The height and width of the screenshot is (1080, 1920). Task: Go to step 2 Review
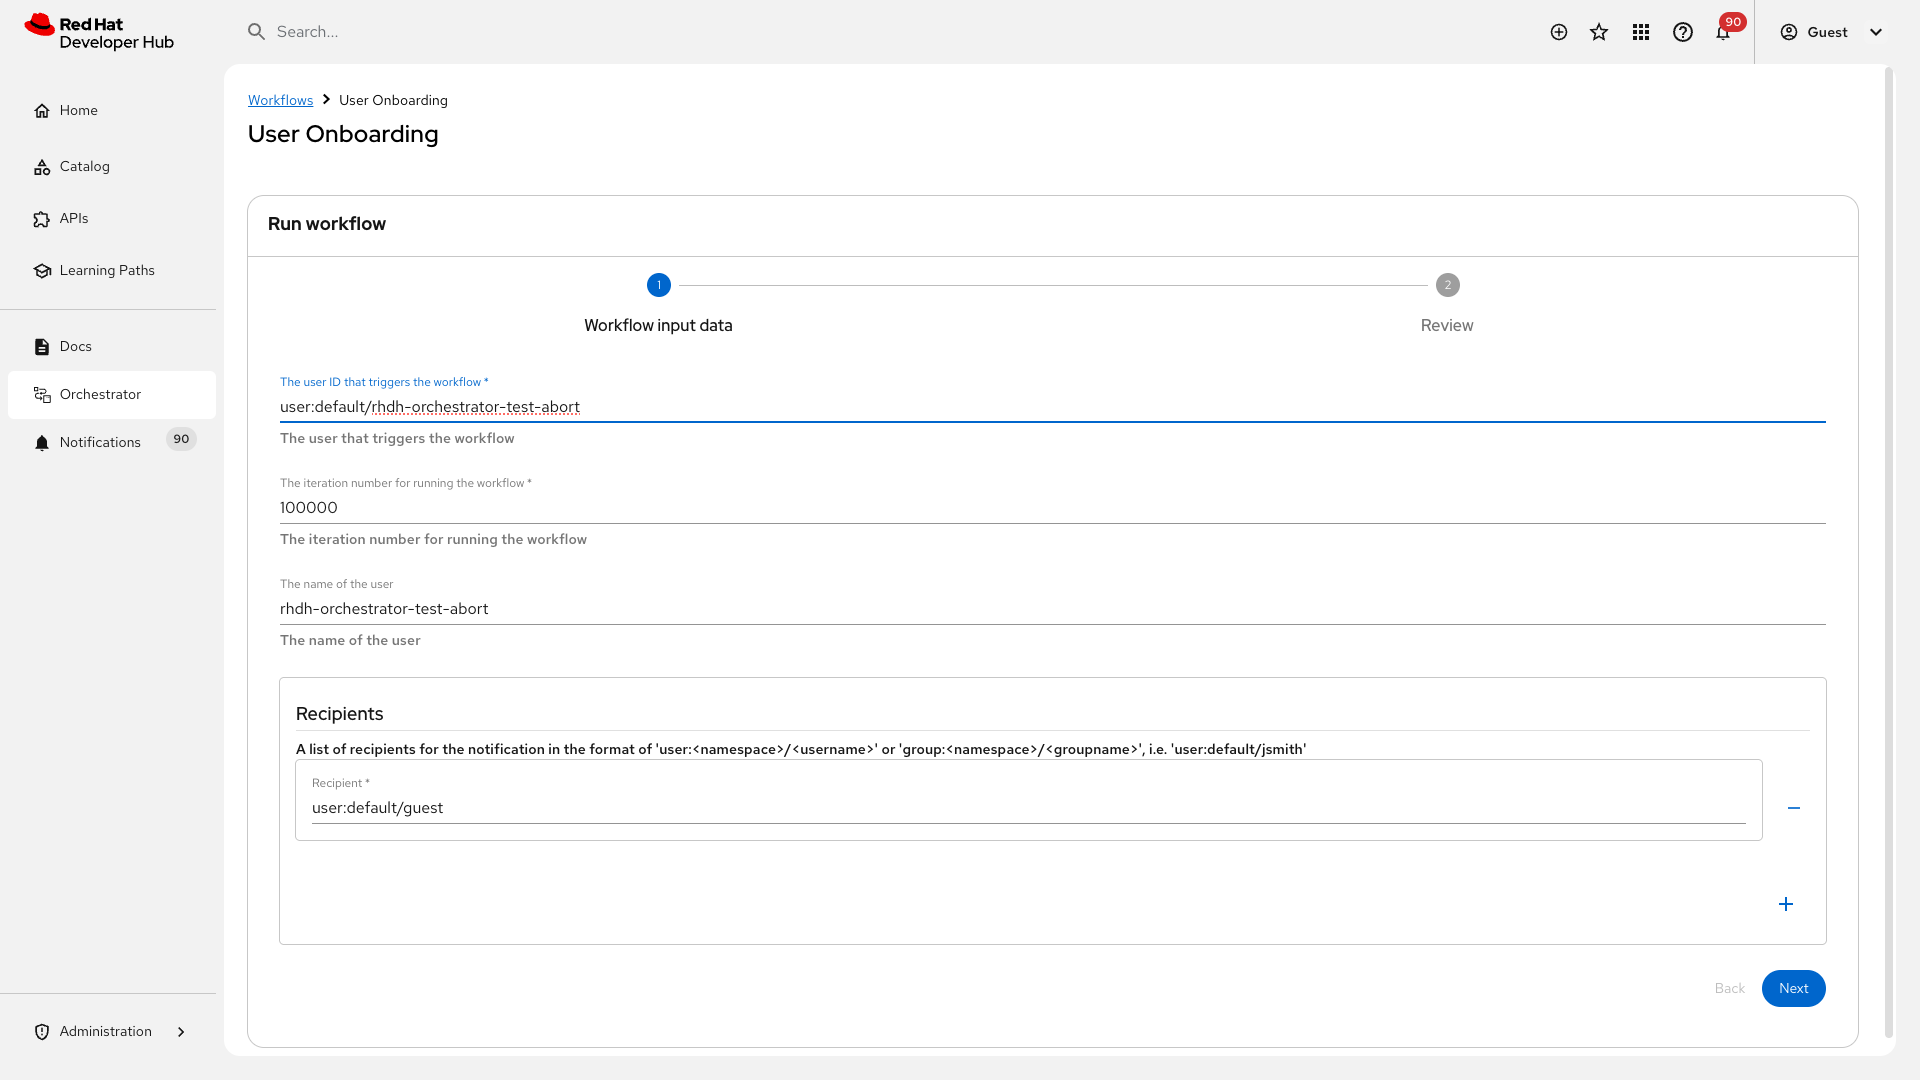(1447, 286)
